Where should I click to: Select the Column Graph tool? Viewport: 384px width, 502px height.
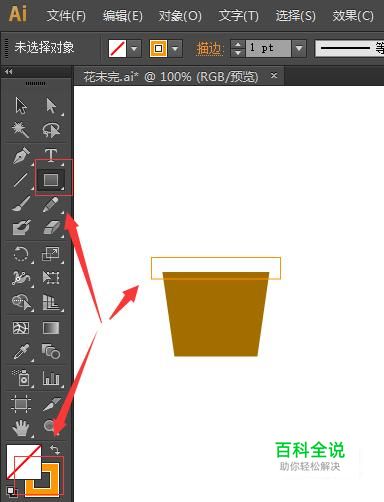pyautogui.click(x=51, y=378)
